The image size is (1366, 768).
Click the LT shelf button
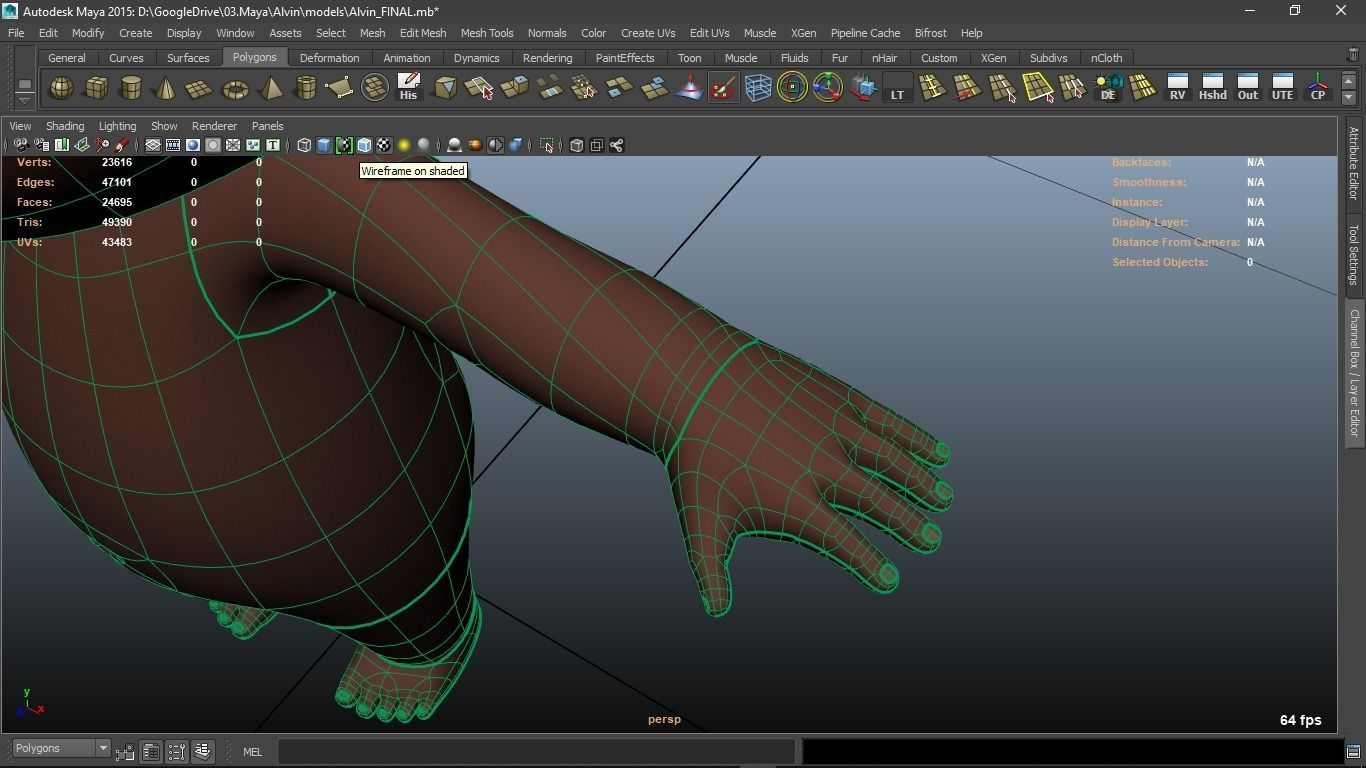pyautogui.click(x=897, y=88)
